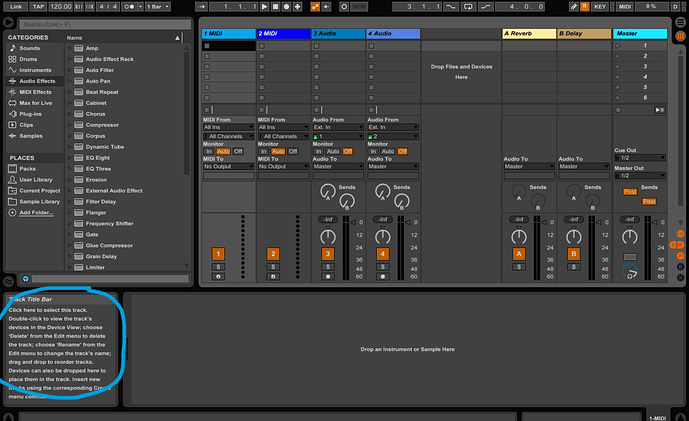Toggle the Punch-In switch
This screenshot has width=689, height=421.
pos(450,7)
